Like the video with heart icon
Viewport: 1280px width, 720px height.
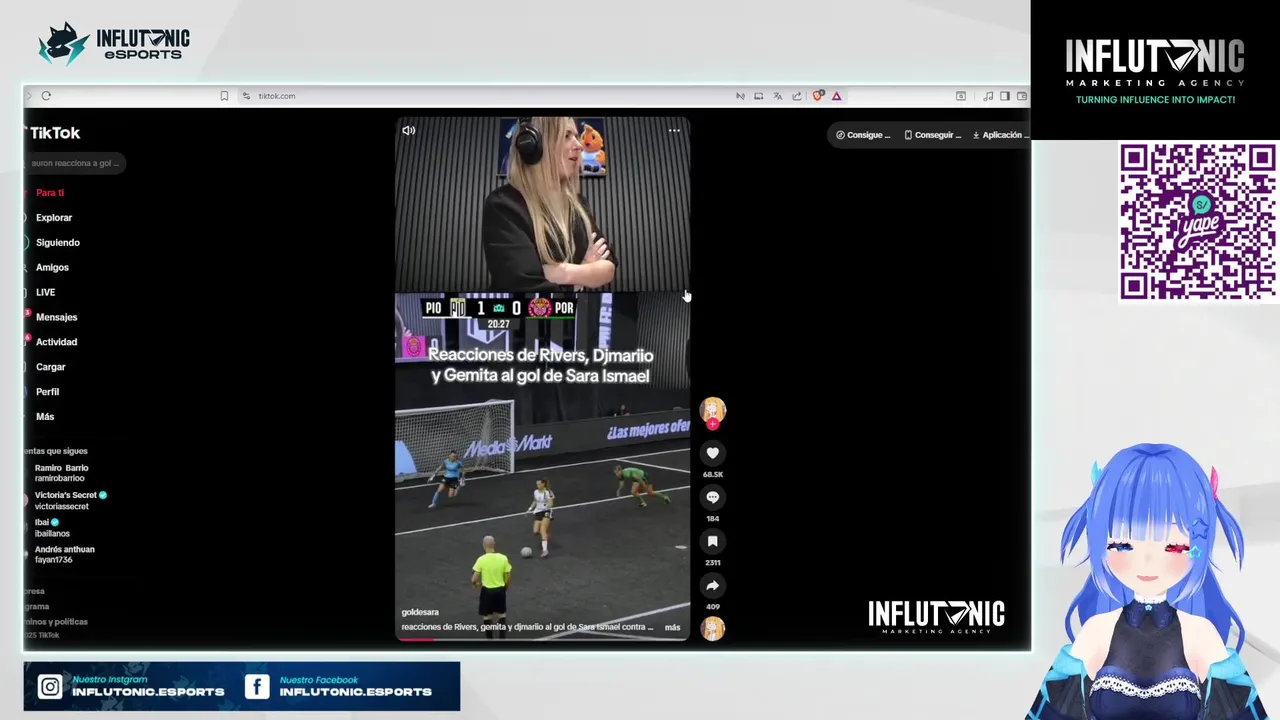click(712, 453)
